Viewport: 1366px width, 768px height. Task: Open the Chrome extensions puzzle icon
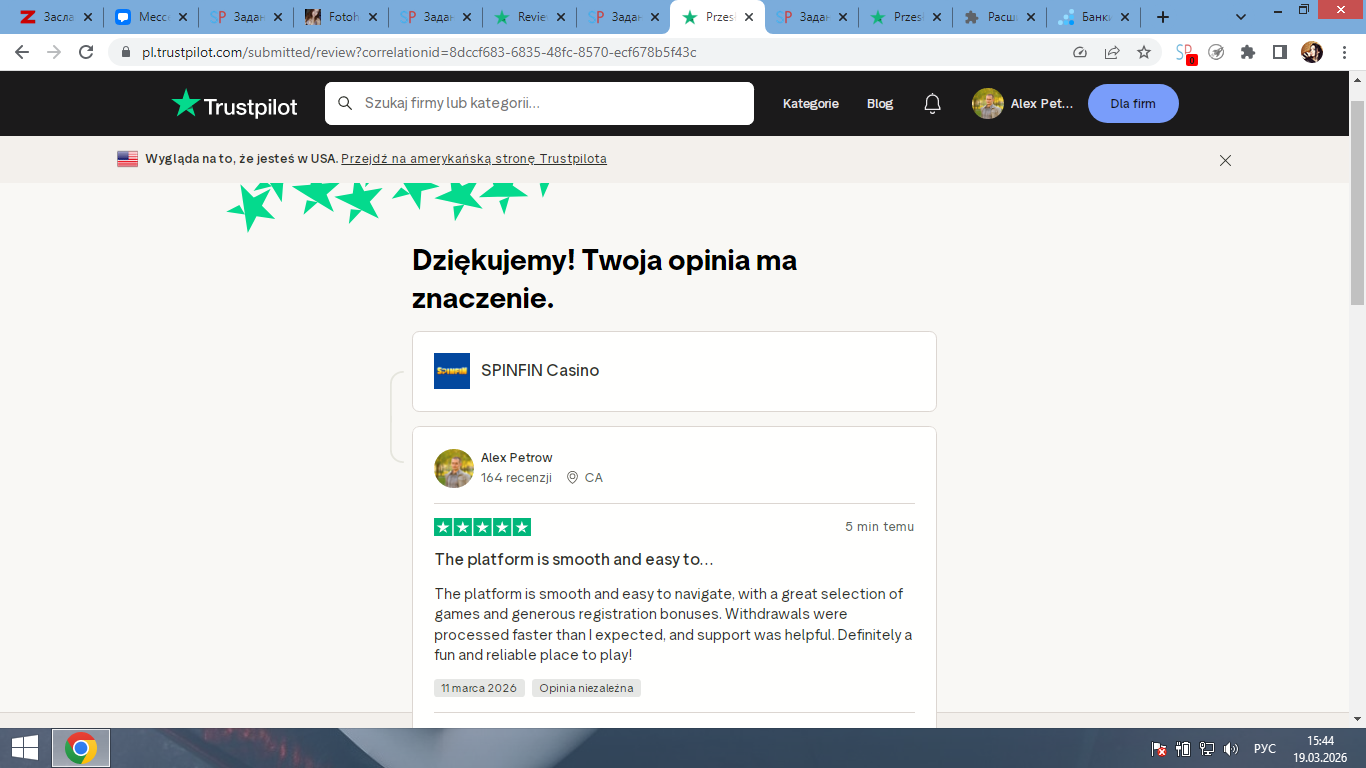pos(1247,52)
